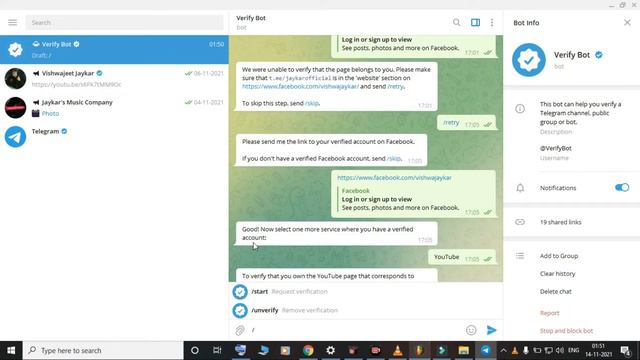
Task: Click the Verify Bot chat avatar
Action: click(x=16, y=49)
